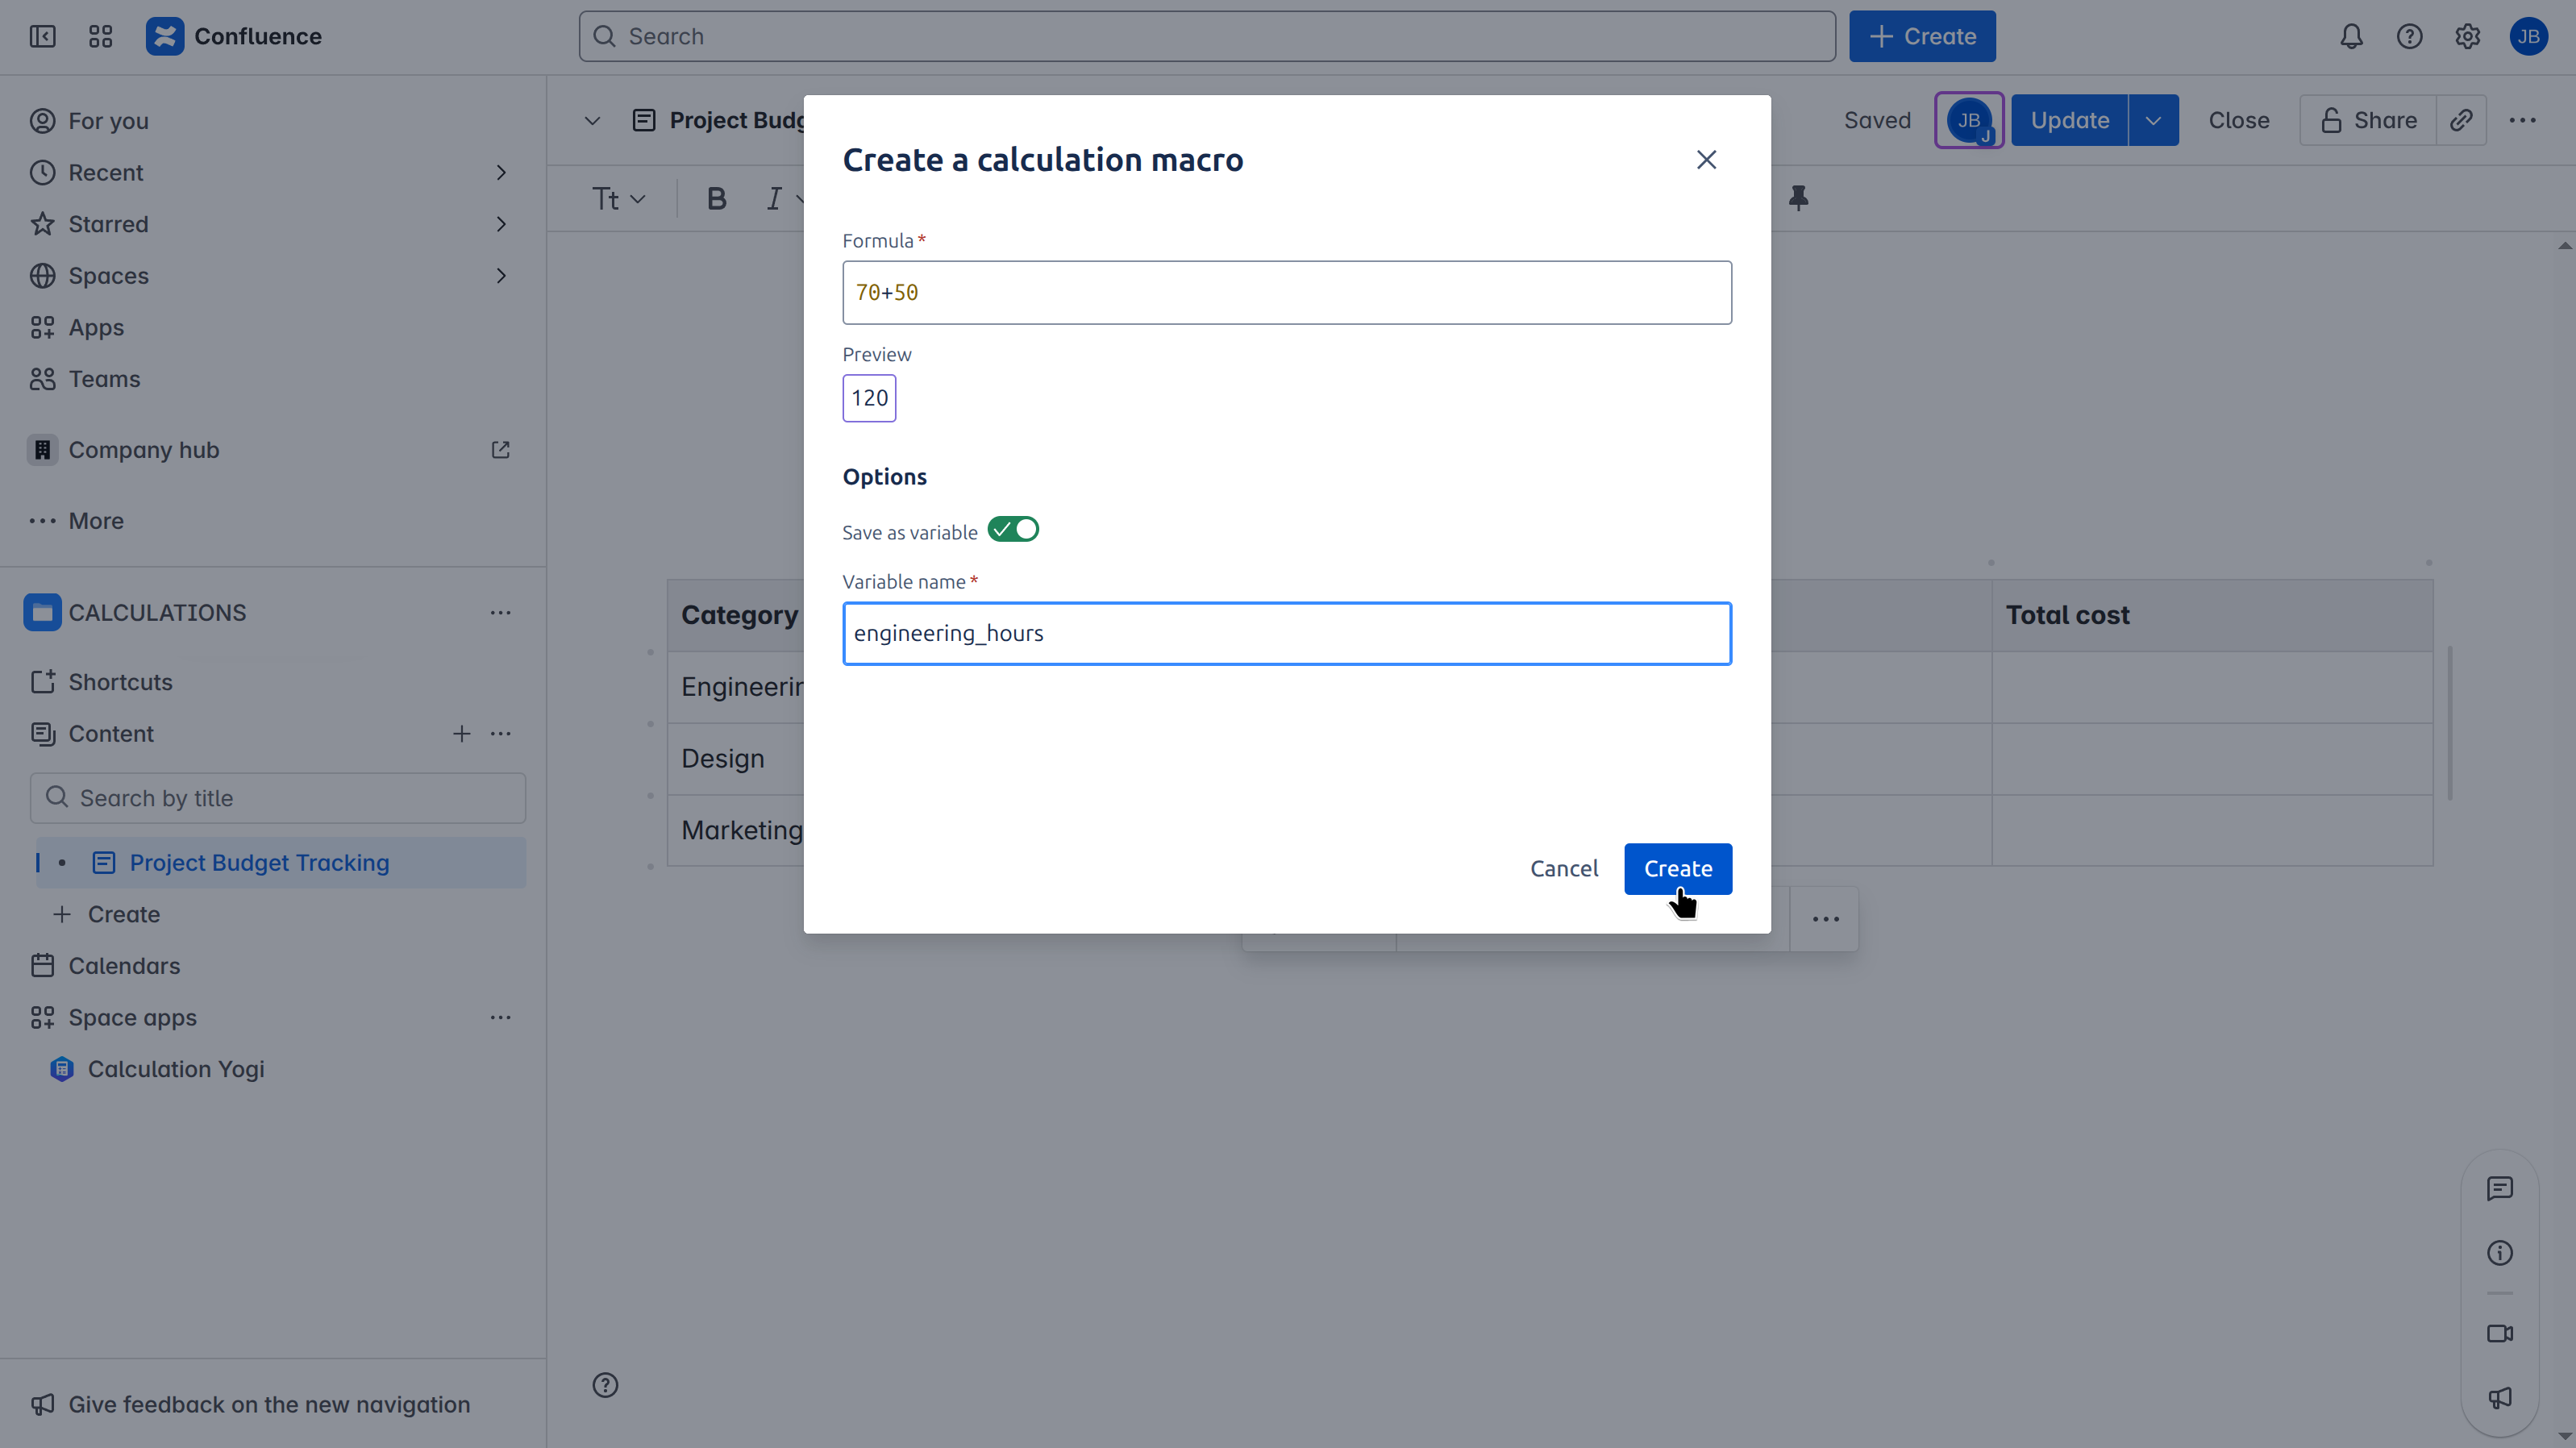
Task: Close the calculation macro dialog with the X icon
Action: pyautogui.click(x=1706, y=160)
